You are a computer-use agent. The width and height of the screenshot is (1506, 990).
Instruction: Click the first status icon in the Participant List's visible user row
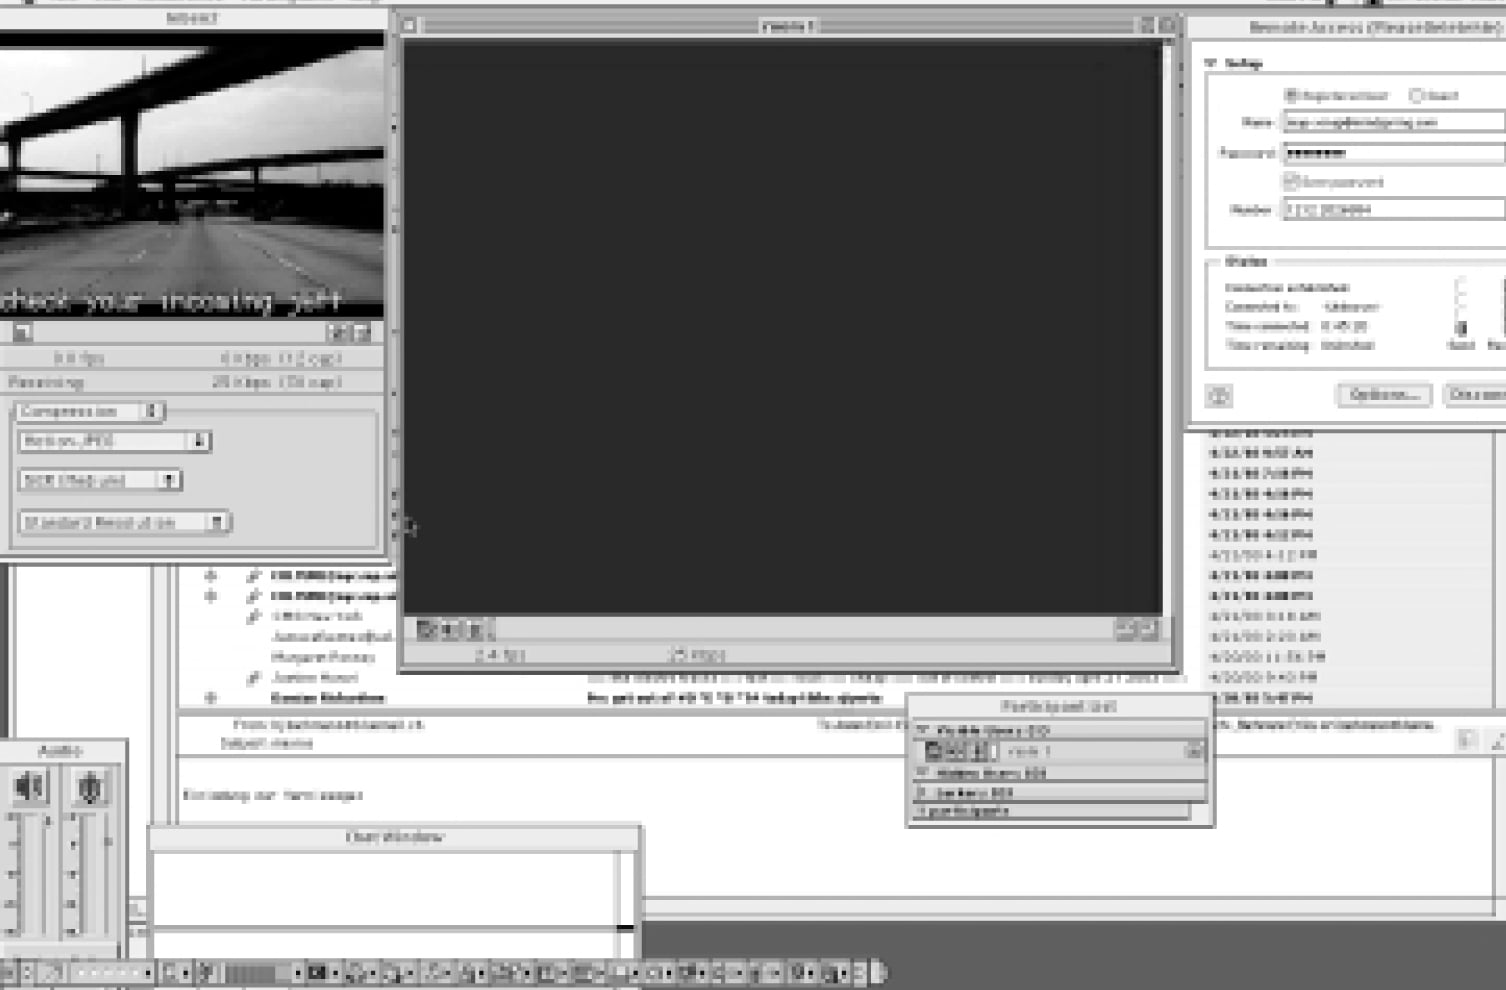(x=934, y=752)
